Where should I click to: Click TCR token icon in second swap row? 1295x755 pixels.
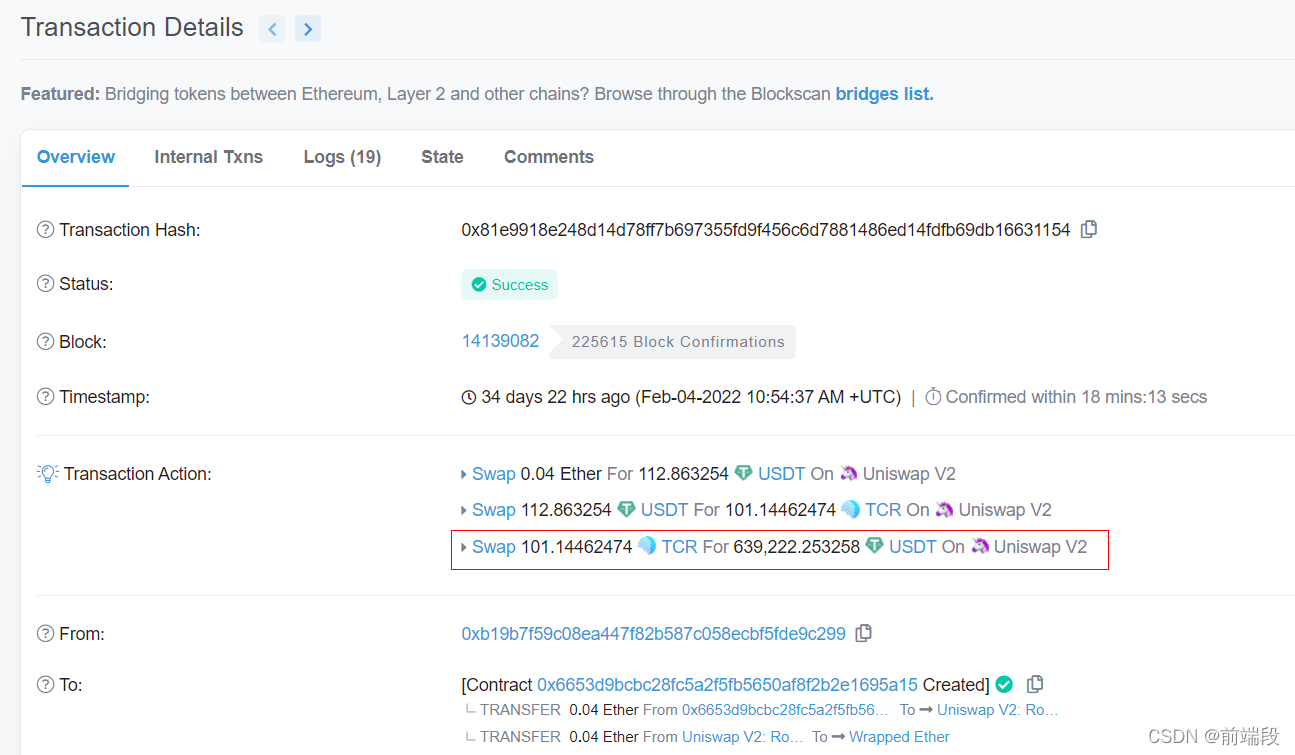(x=850, y=509)
